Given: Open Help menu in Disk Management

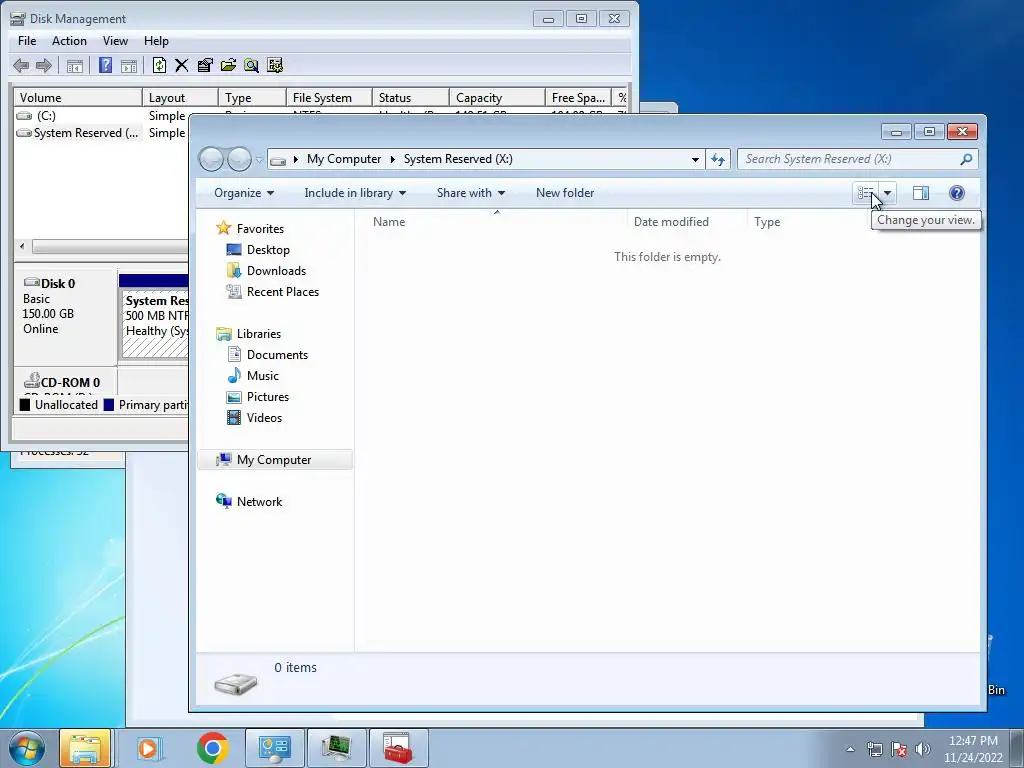Looking at the screenshot, I should pyautogui.click(x=156, y=40).
